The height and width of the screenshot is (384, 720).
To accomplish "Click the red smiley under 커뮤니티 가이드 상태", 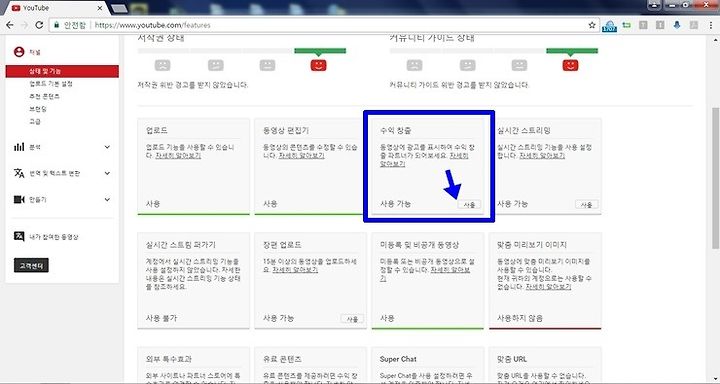I will [570, 65].
